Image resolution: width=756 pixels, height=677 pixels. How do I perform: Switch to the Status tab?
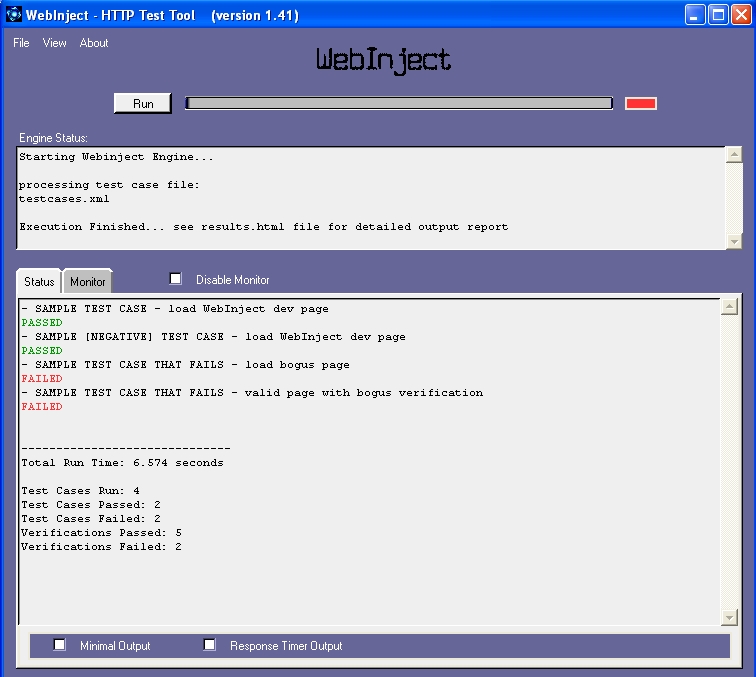click(39, 282)
